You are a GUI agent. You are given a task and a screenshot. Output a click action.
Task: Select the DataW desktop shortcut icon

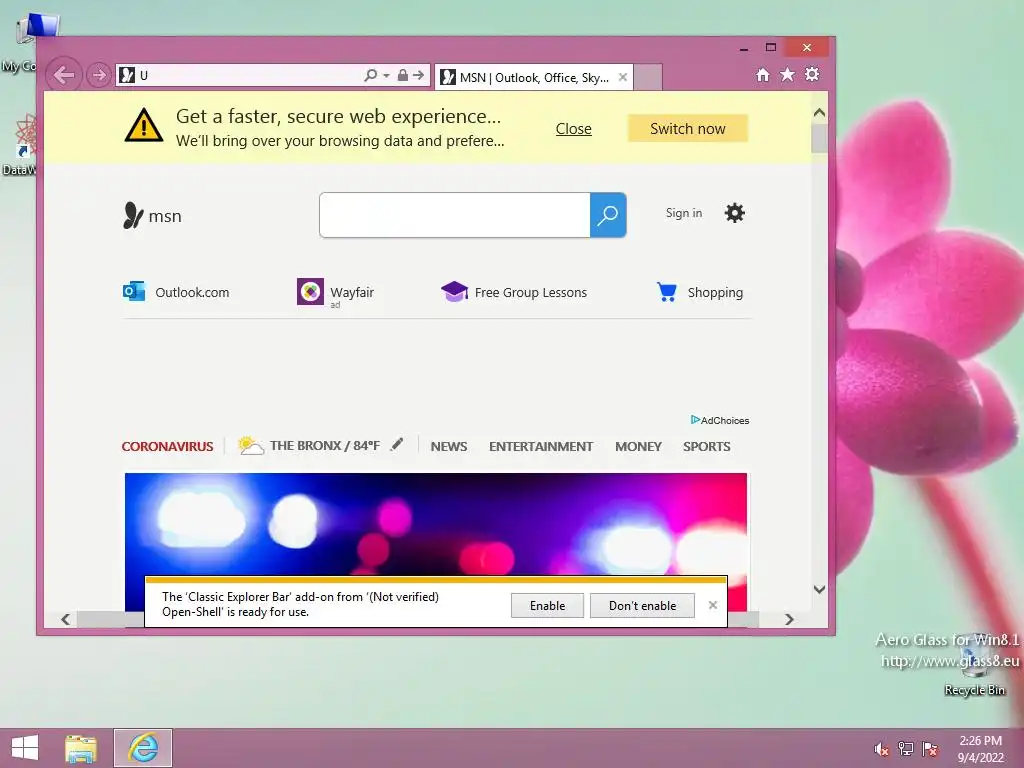20,145
